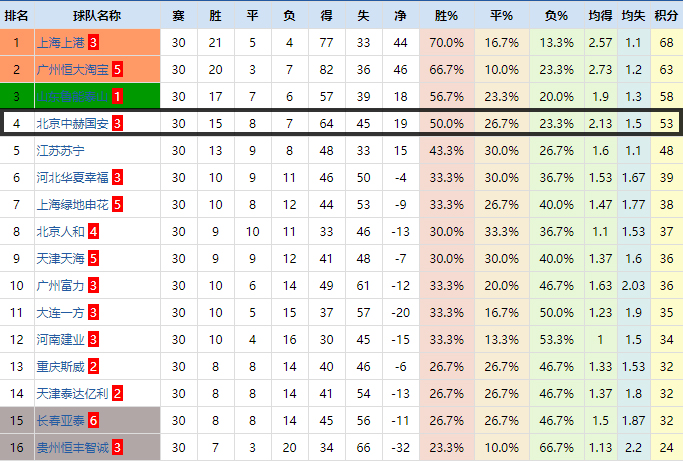Click the 排名 column header
Screen dimensions: 683x461
pyautogui.click(x=16, y=16)
